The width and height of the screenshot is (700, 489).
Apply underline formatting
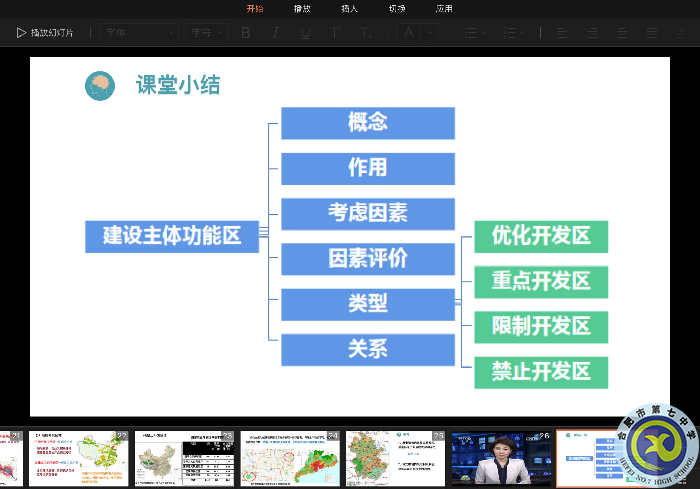click(305, 33)
